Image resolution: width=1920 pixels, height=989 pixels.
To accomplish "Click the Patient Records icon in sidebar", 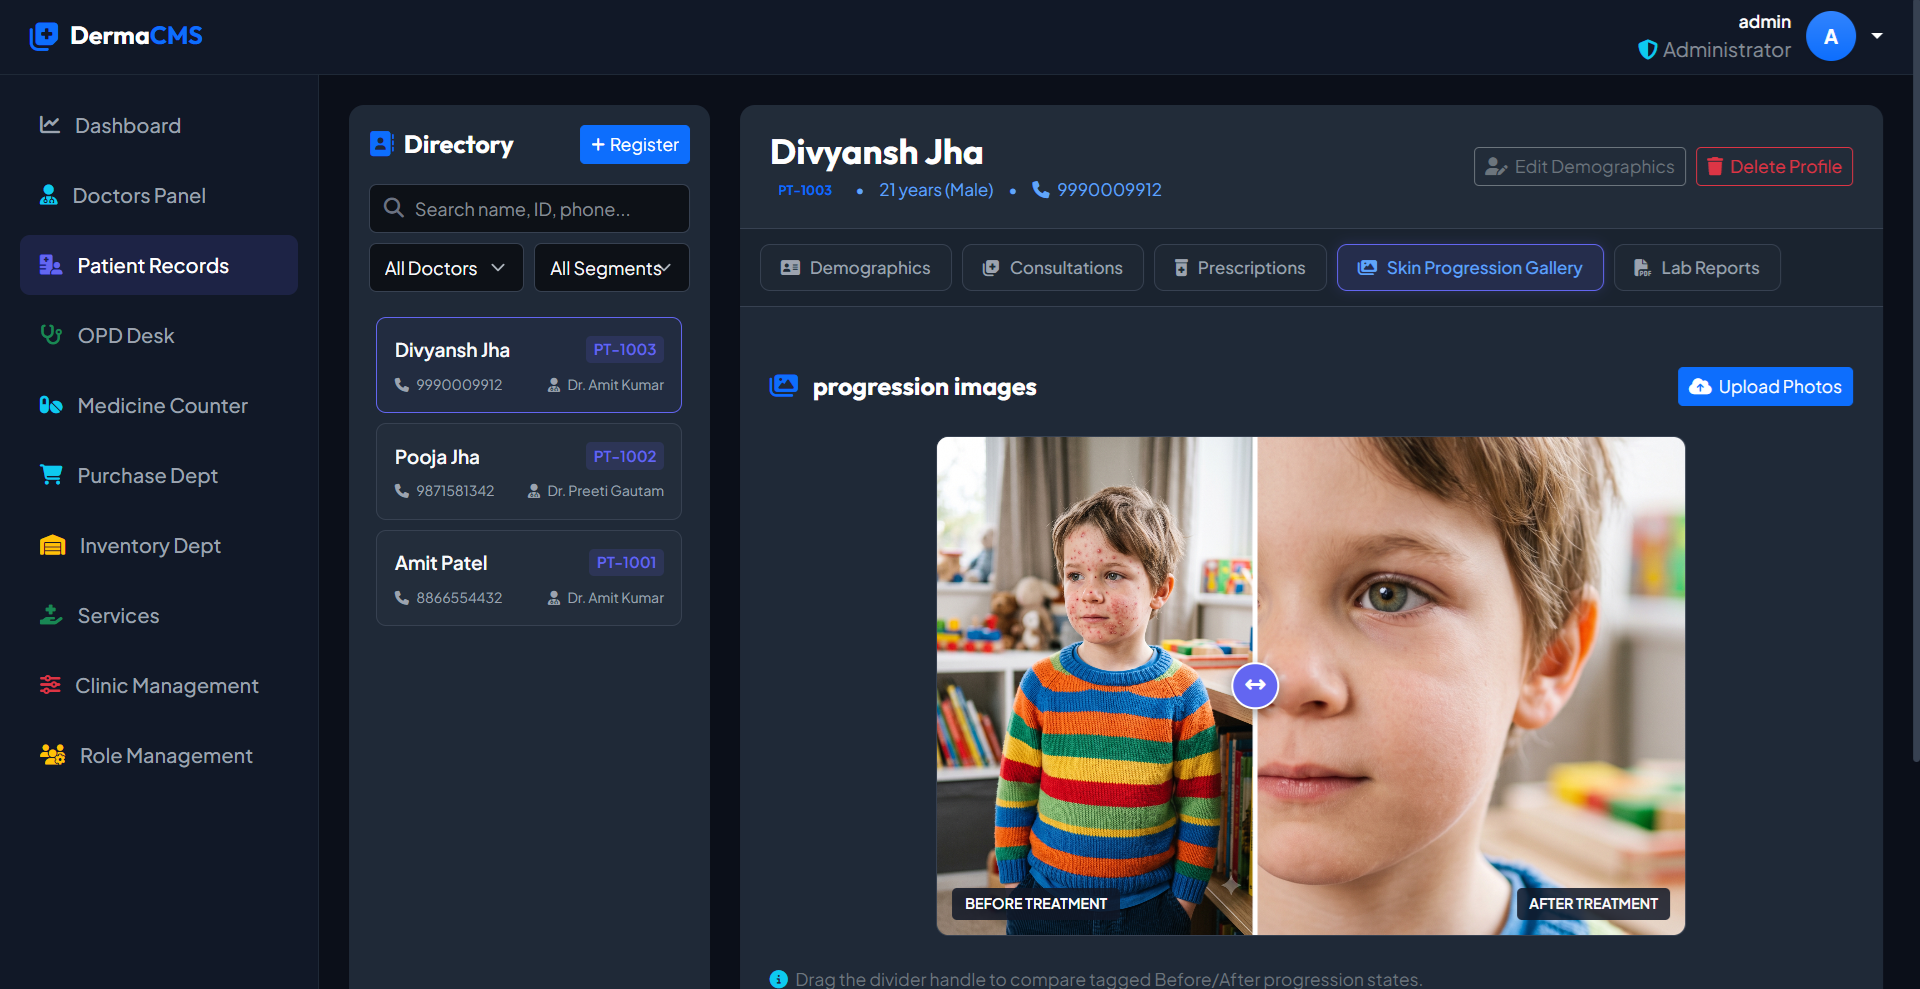I will pos(51,265).
